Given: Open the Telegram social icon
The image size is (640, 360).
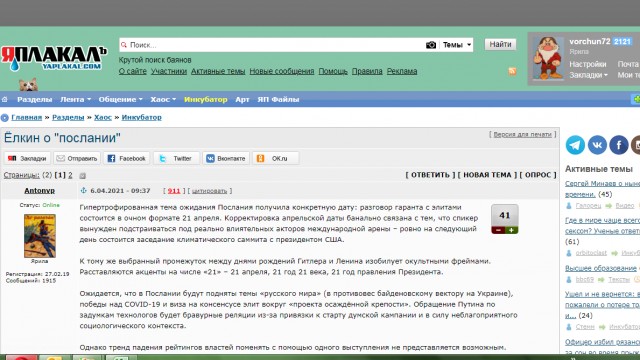Looking at the screenshot, I should point(575,145).
